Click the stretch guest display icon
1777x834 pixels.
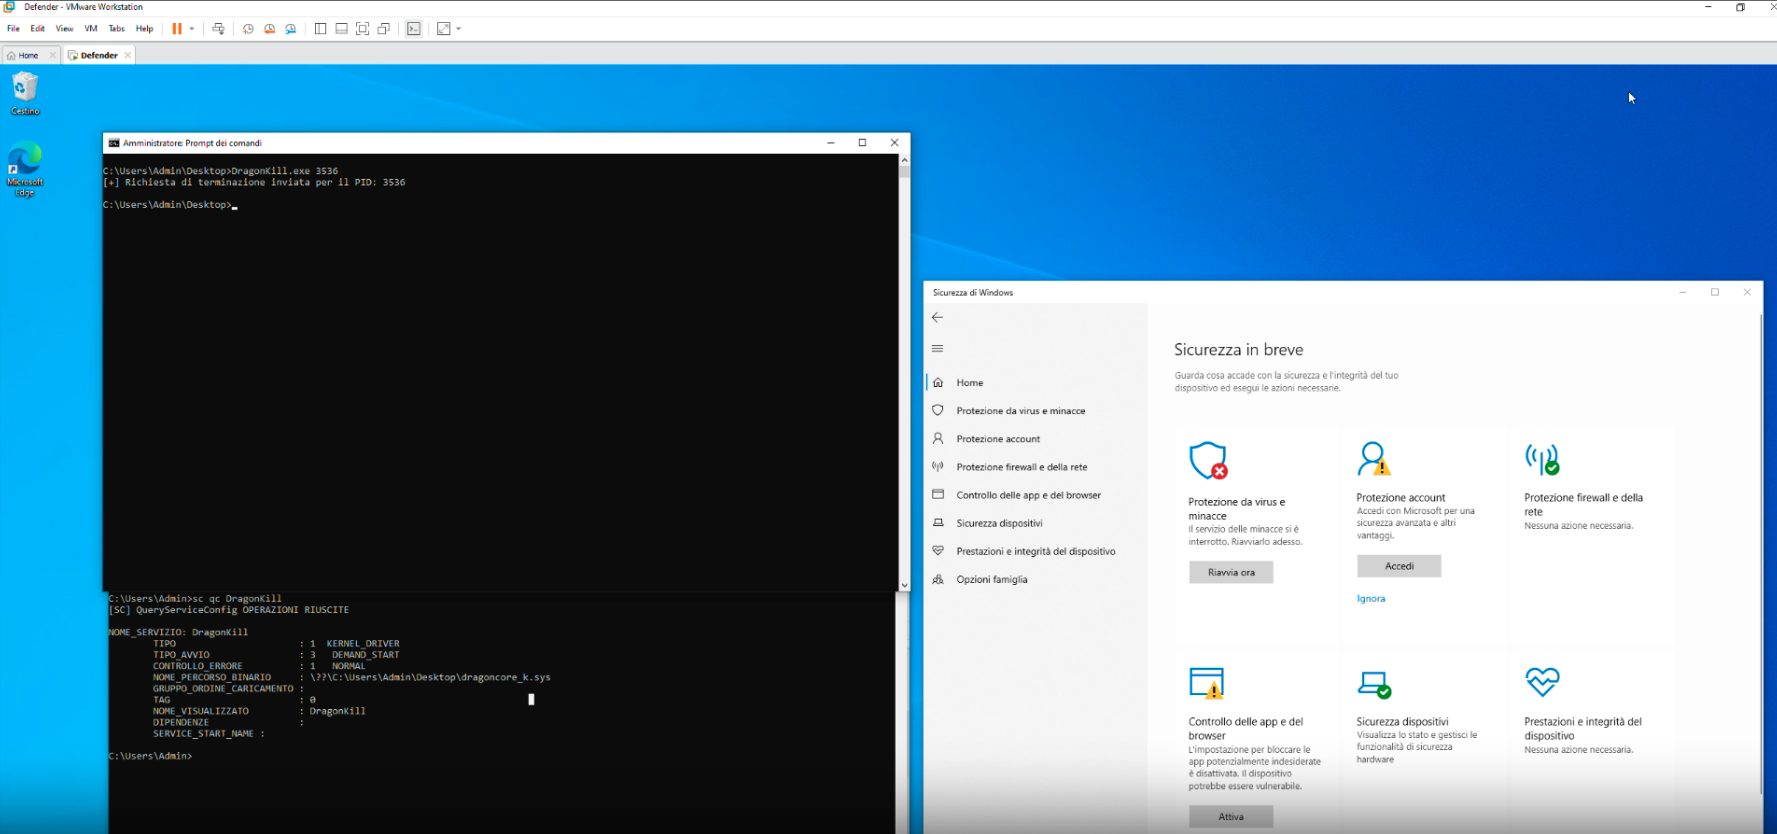(x=444, y=29)
